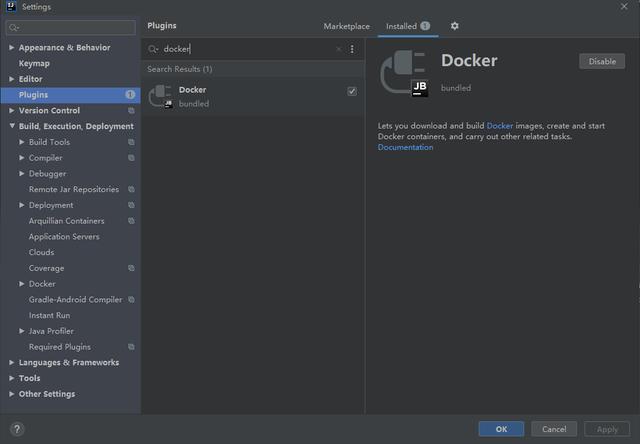The height and width of the screenshot is (444, 640).
Task: Expand the Java Profiler node
Action: tap(22, 331)
